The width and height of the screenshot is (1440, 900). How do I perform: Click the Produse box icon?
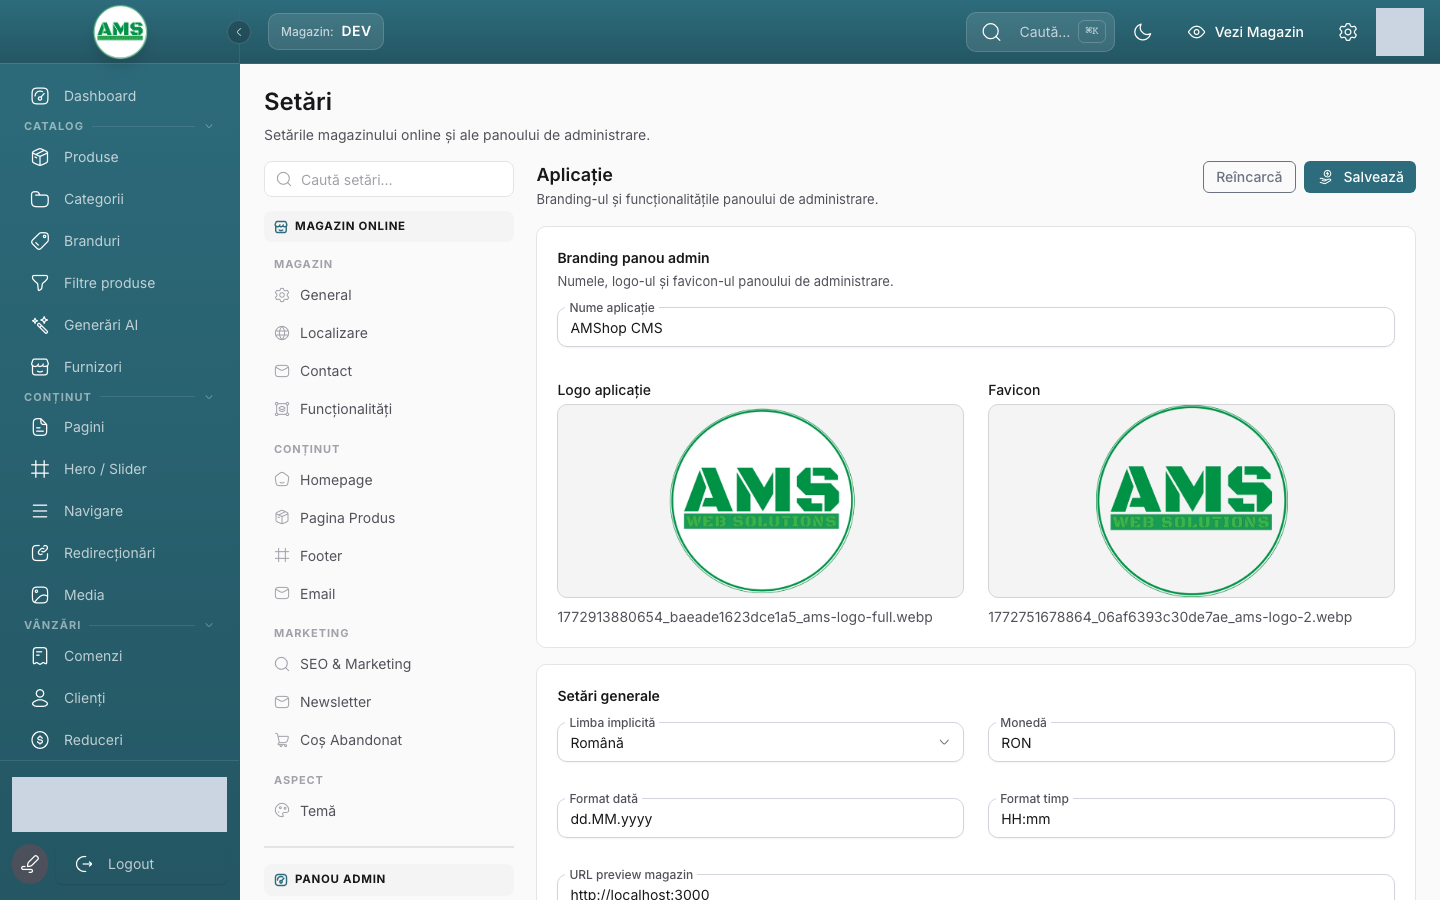point(40,157)
